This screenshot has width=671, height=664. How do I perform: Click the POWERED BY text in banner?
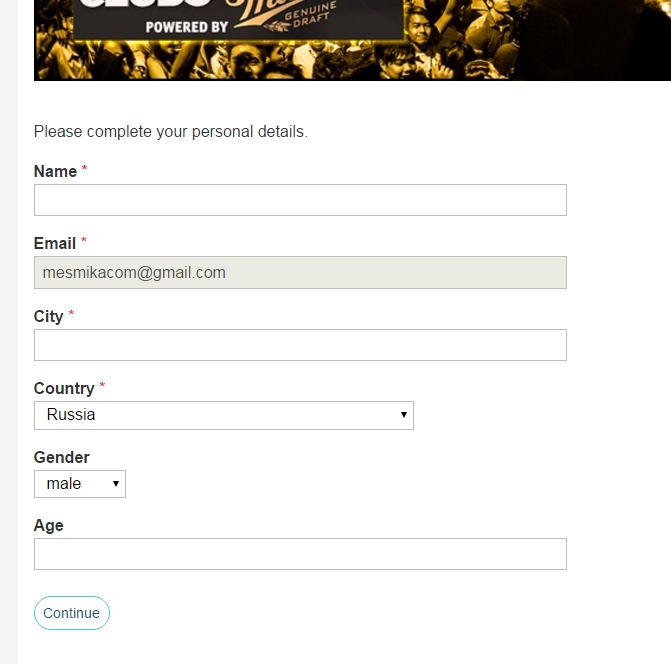pos(187,27)
